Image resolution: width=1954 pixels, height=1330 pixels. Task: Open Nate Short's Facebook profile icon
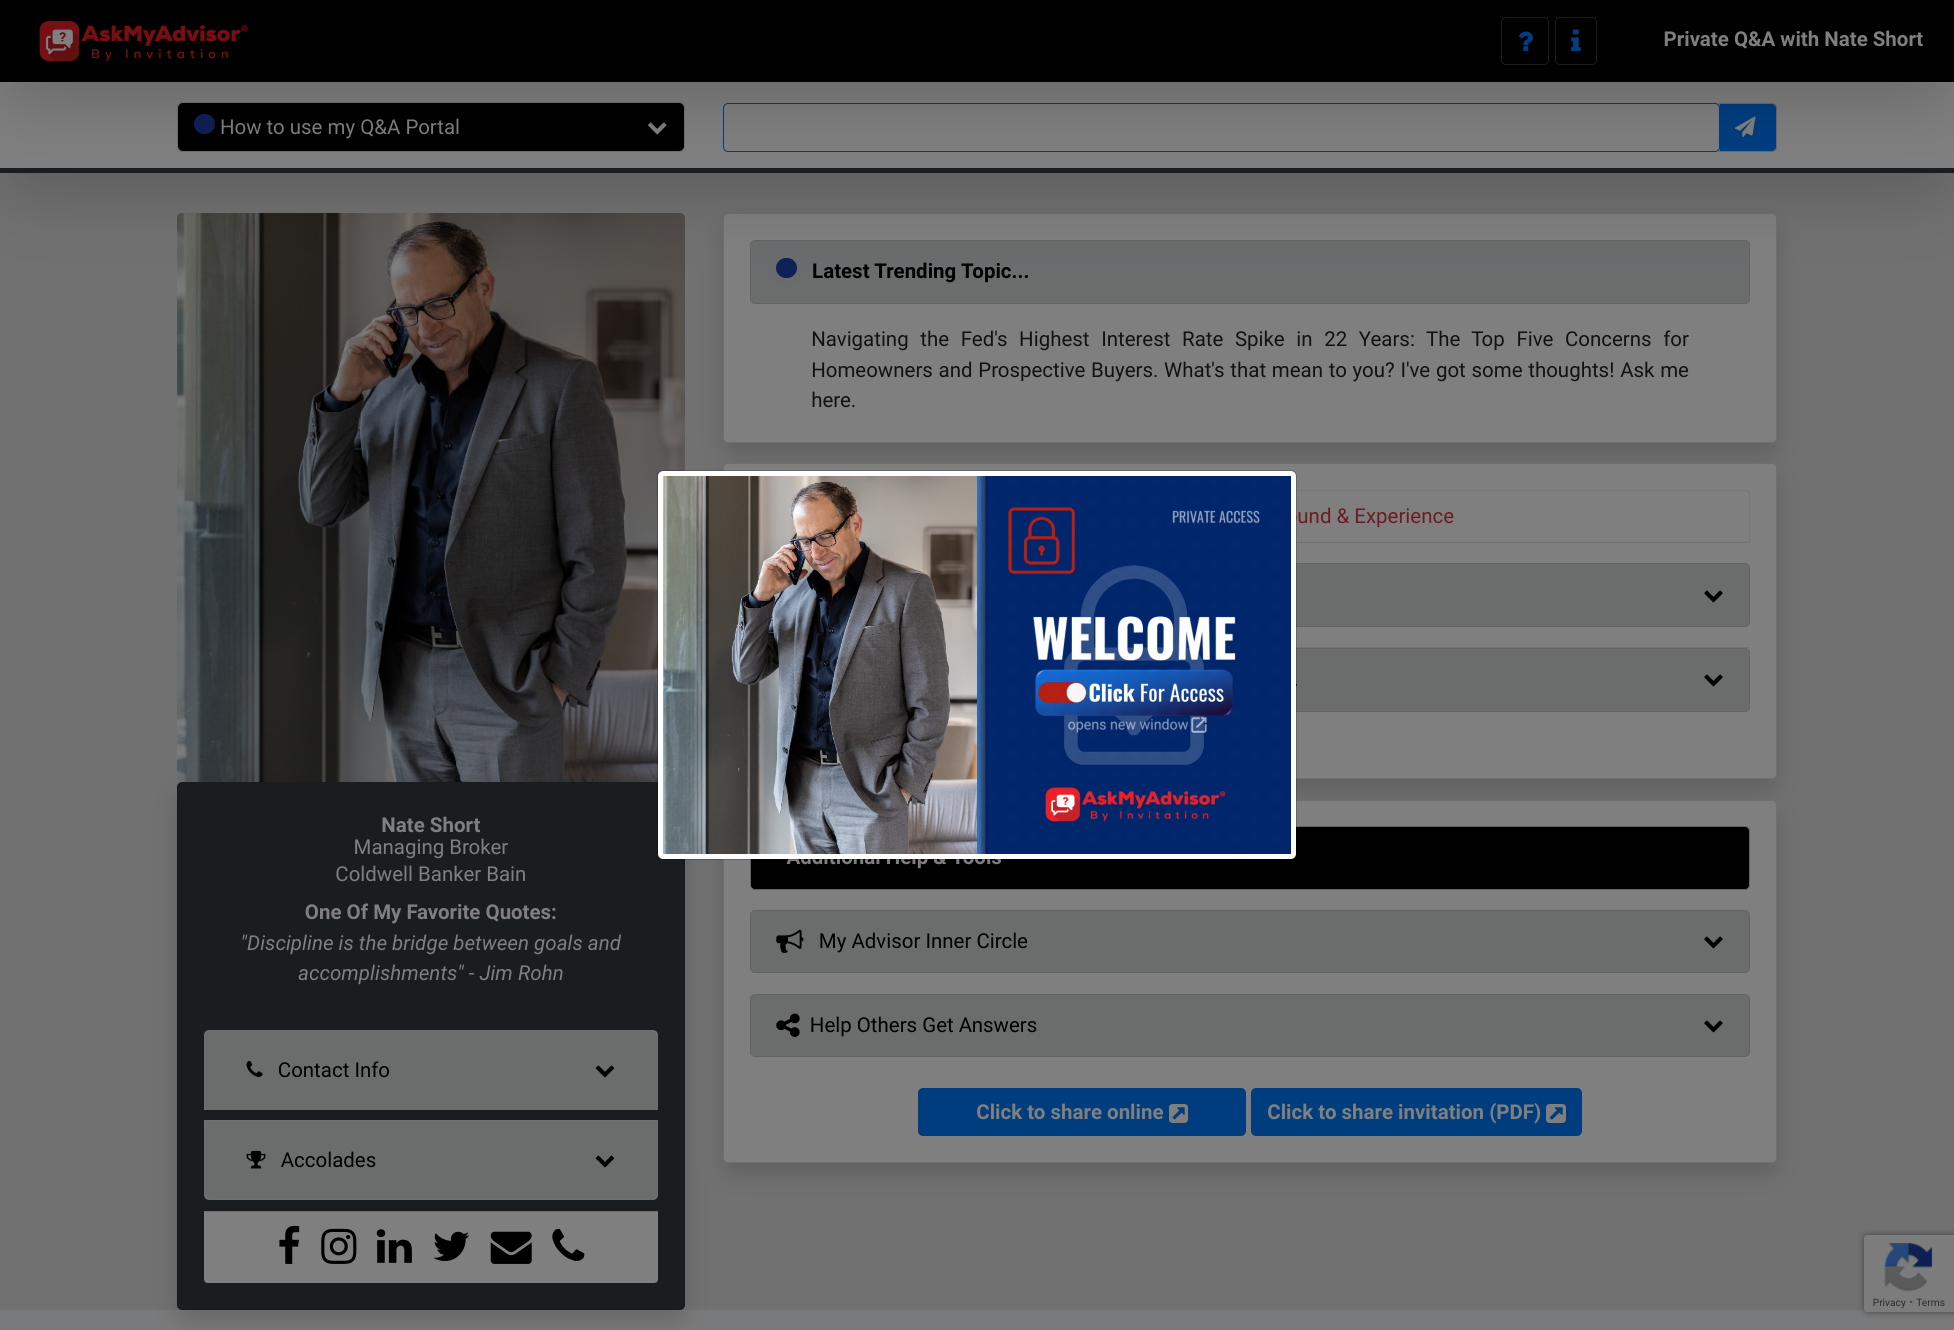click(x=289, y=1246)
